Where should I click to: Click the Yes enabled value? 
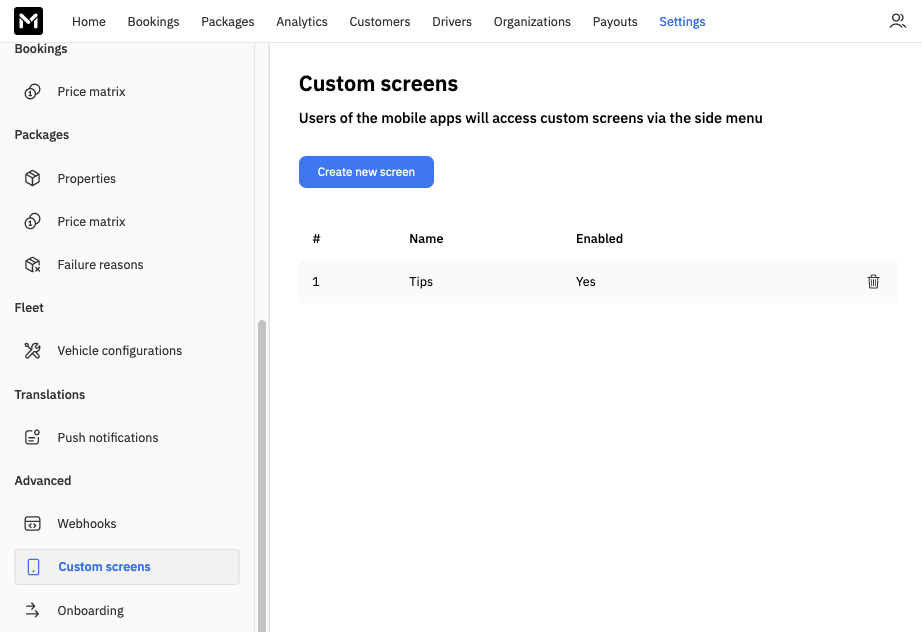(586, 282)
